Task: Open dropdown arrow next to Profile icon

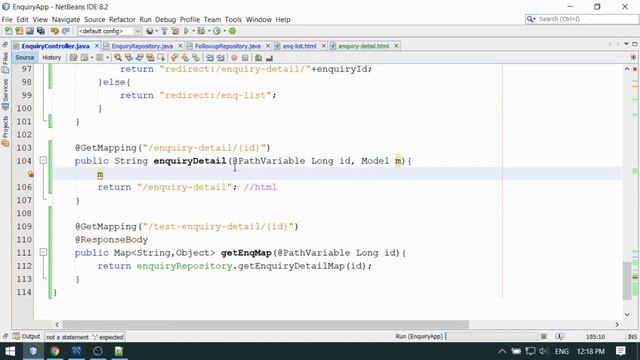Action: (x=224, y=31)
